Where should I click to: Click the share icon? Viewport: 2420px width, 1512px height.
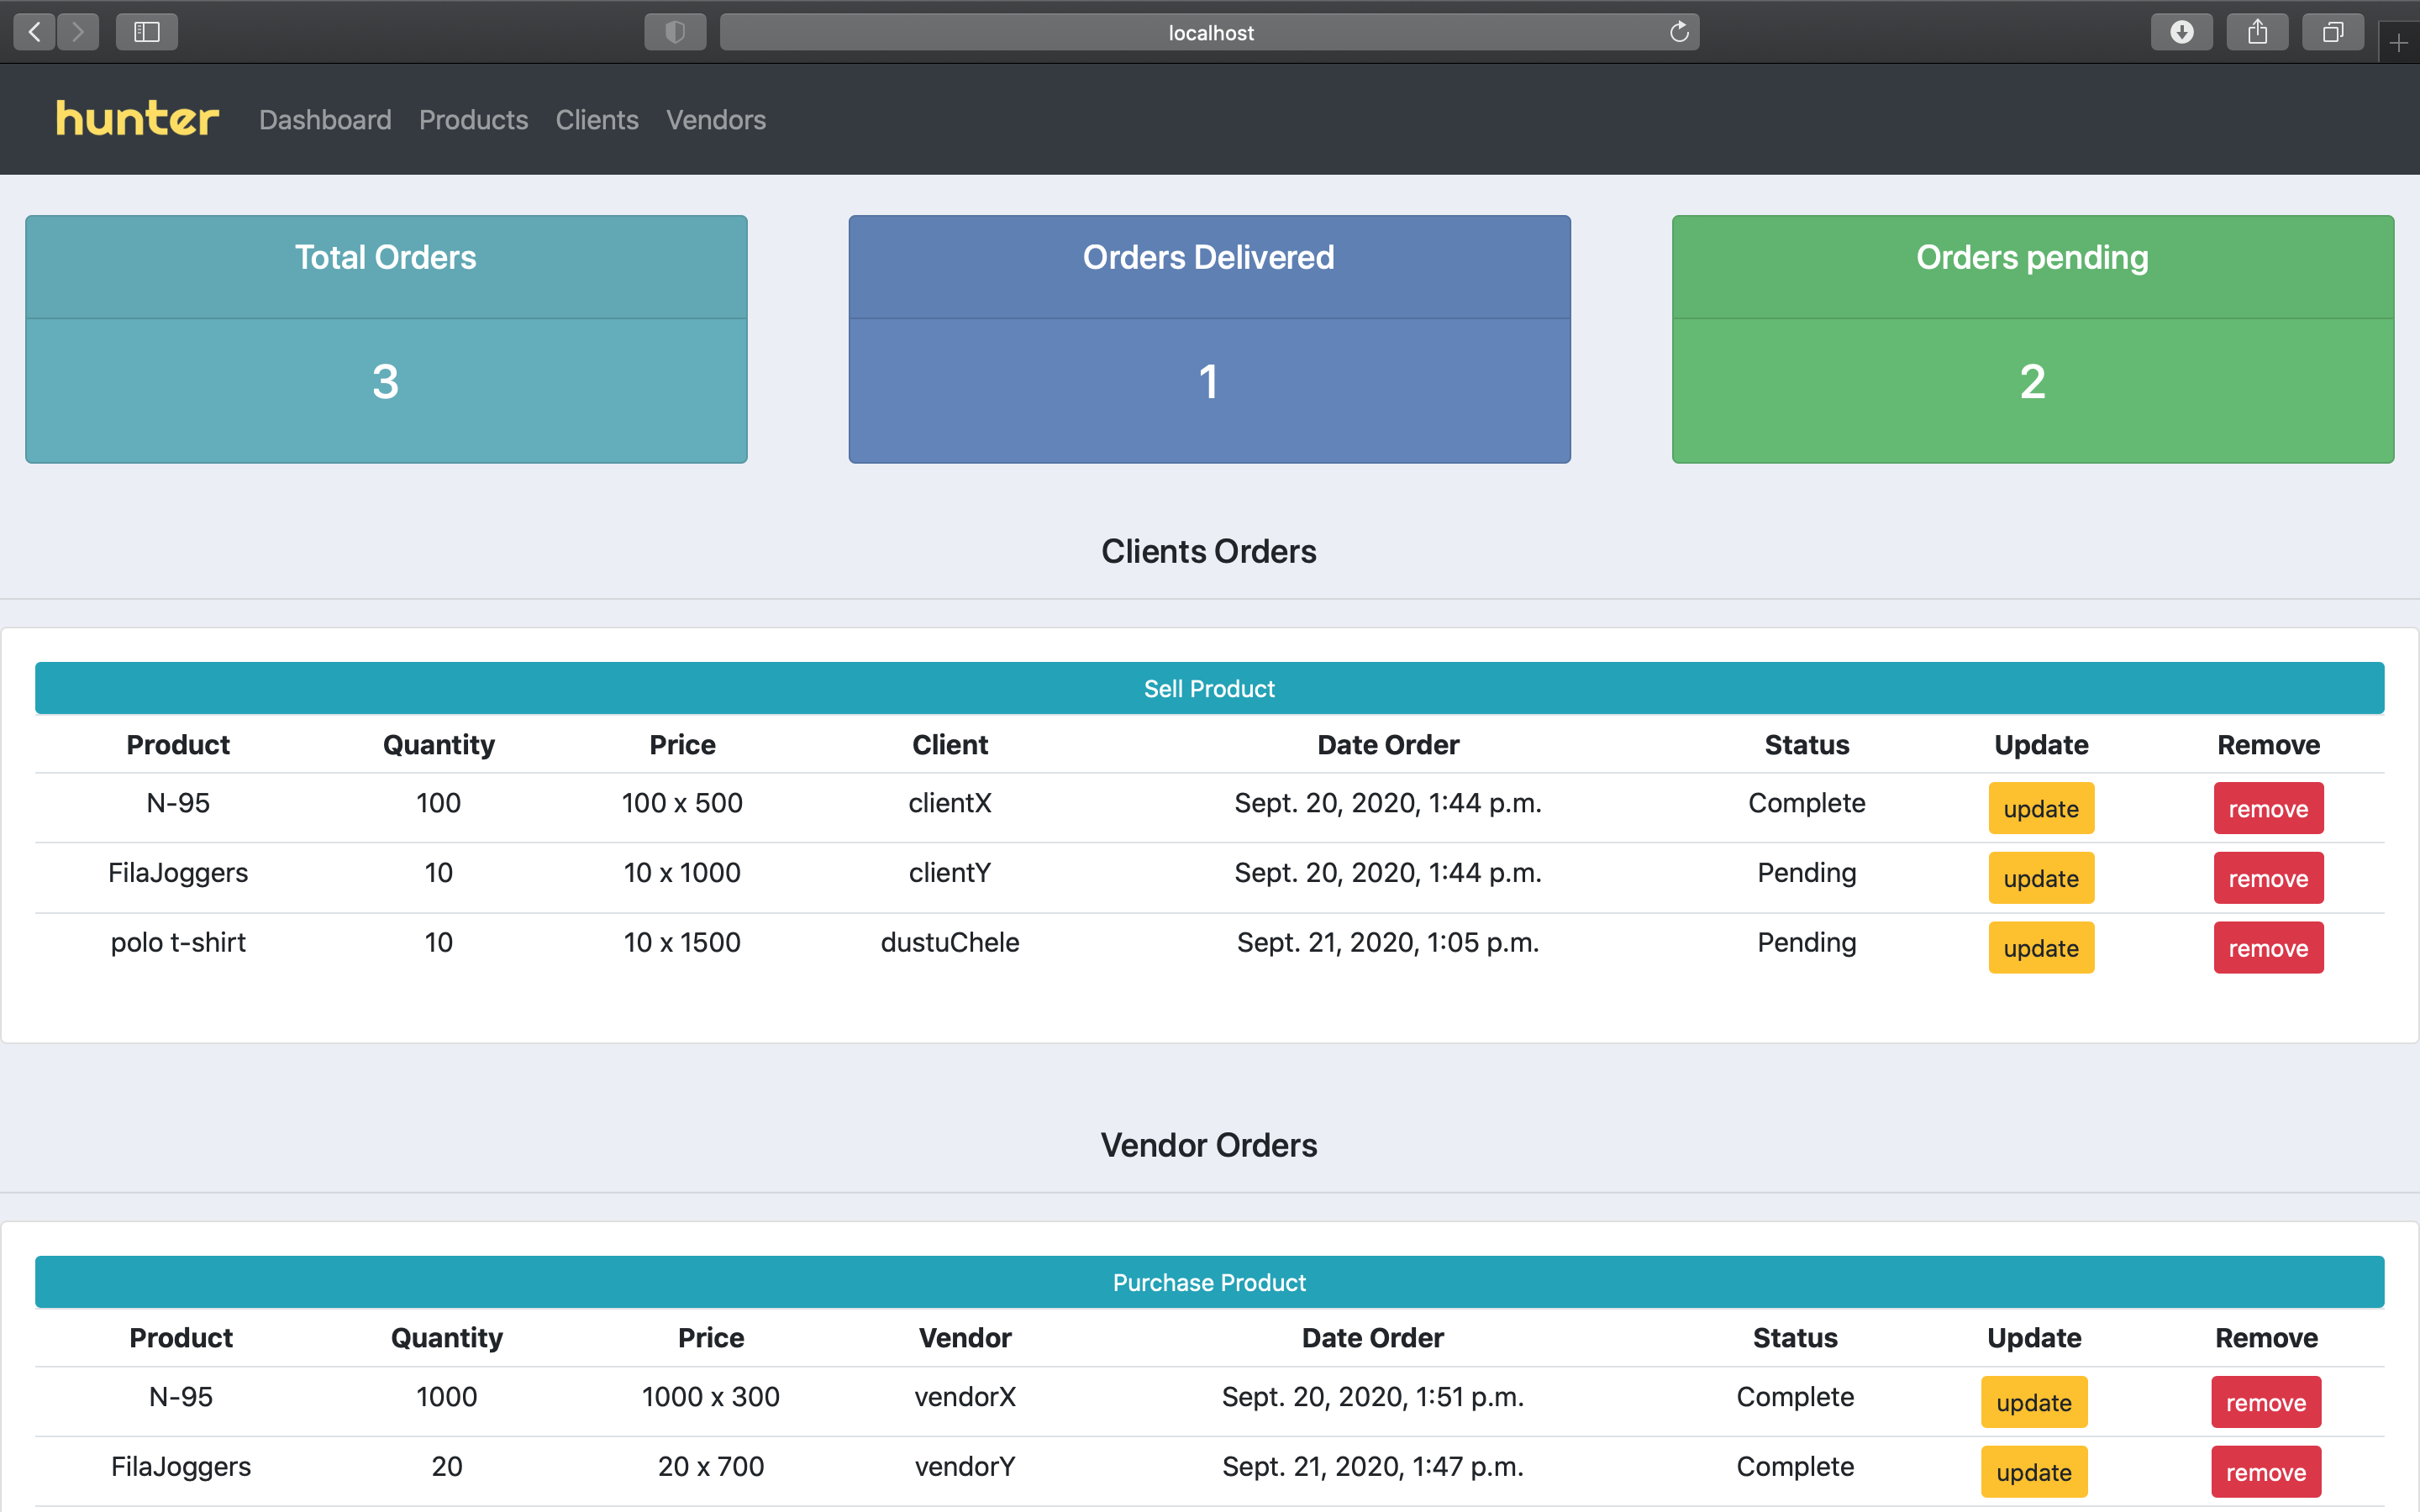(2257, 31)
